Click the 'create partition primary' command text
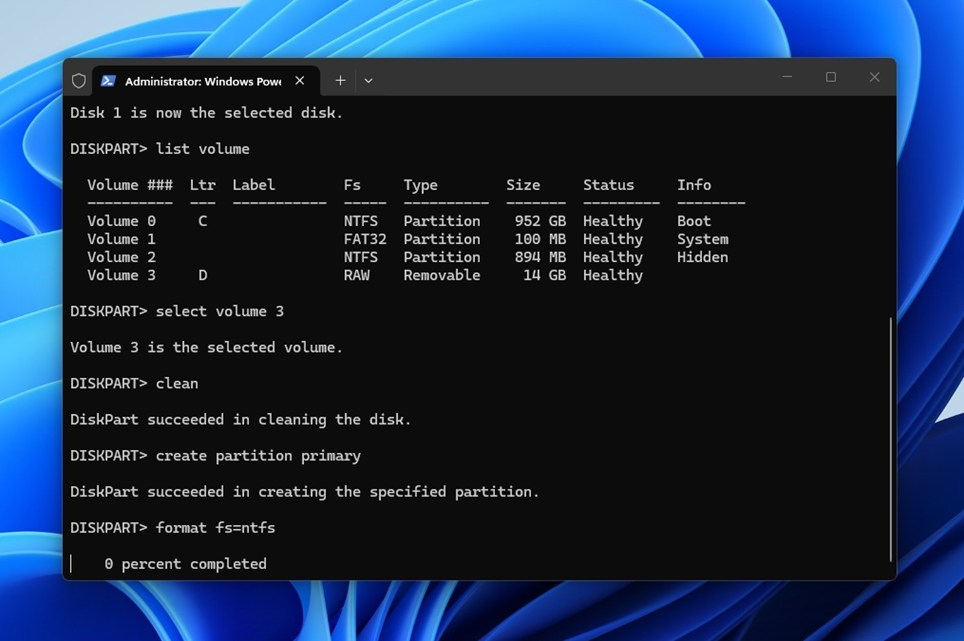The image size is (964, 641). tap(258, 456)
